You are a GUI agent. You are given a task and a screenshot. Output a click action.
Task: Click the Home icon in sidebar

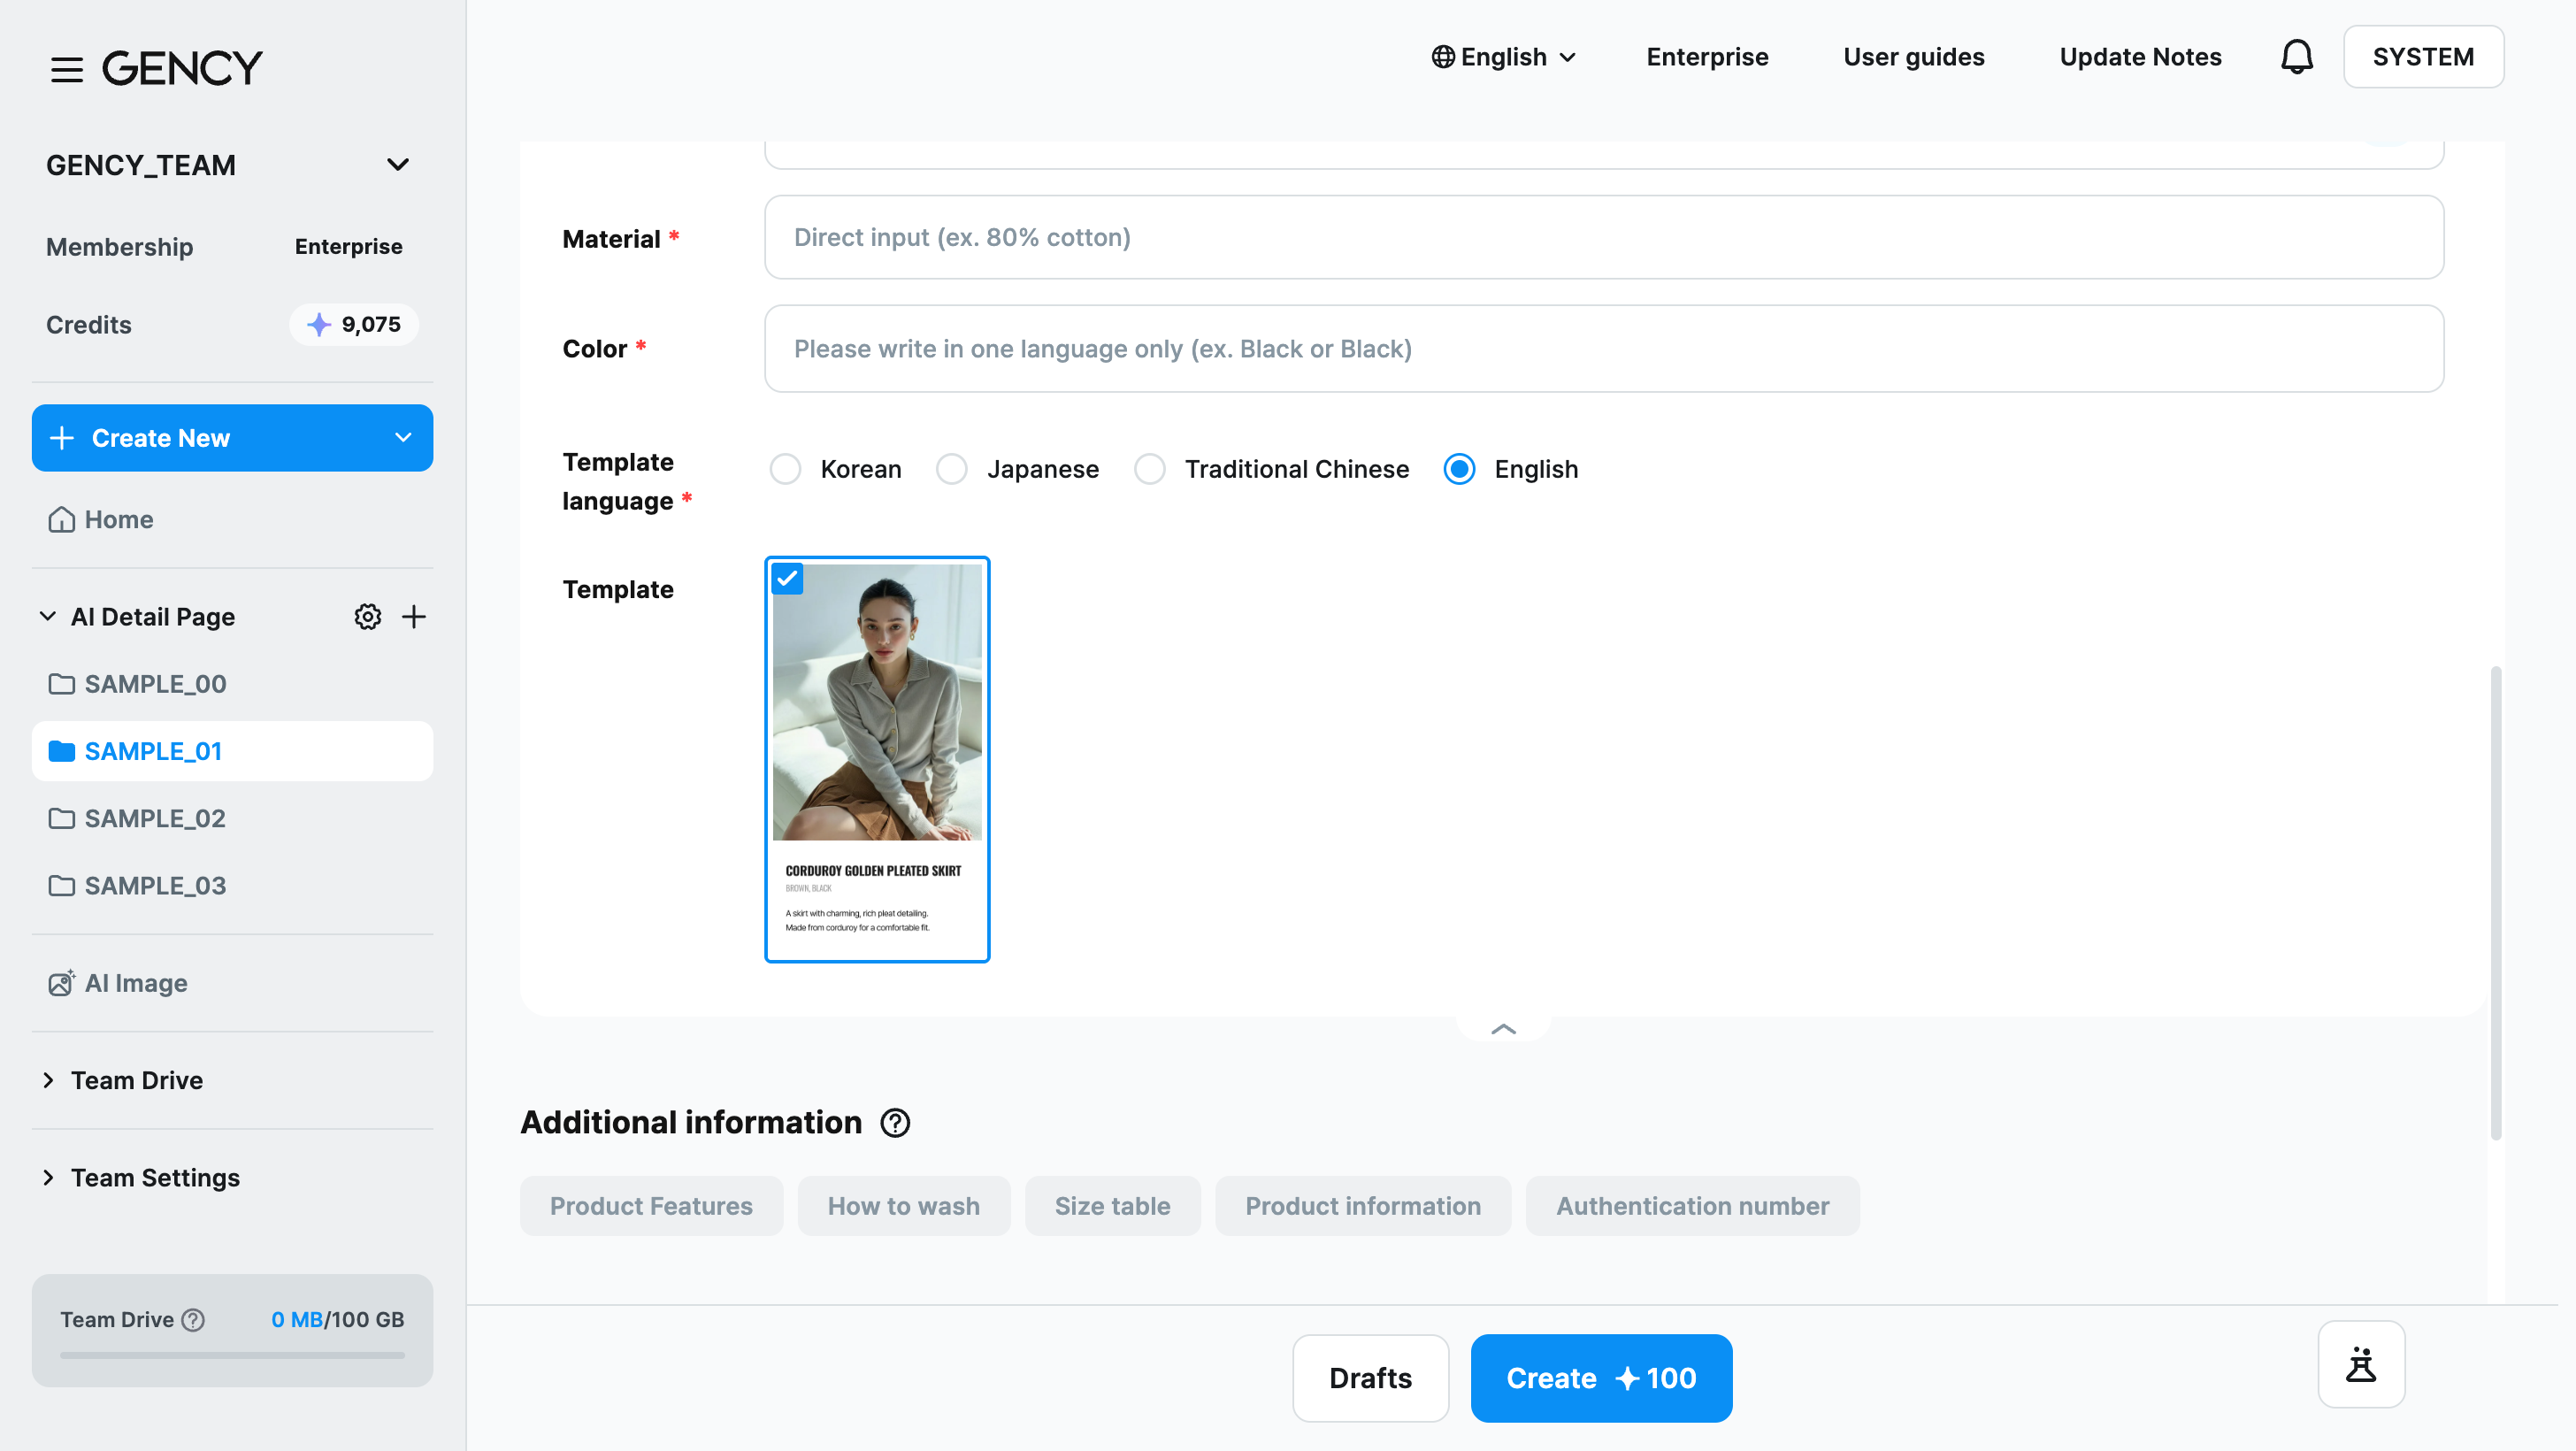(61, 520)
